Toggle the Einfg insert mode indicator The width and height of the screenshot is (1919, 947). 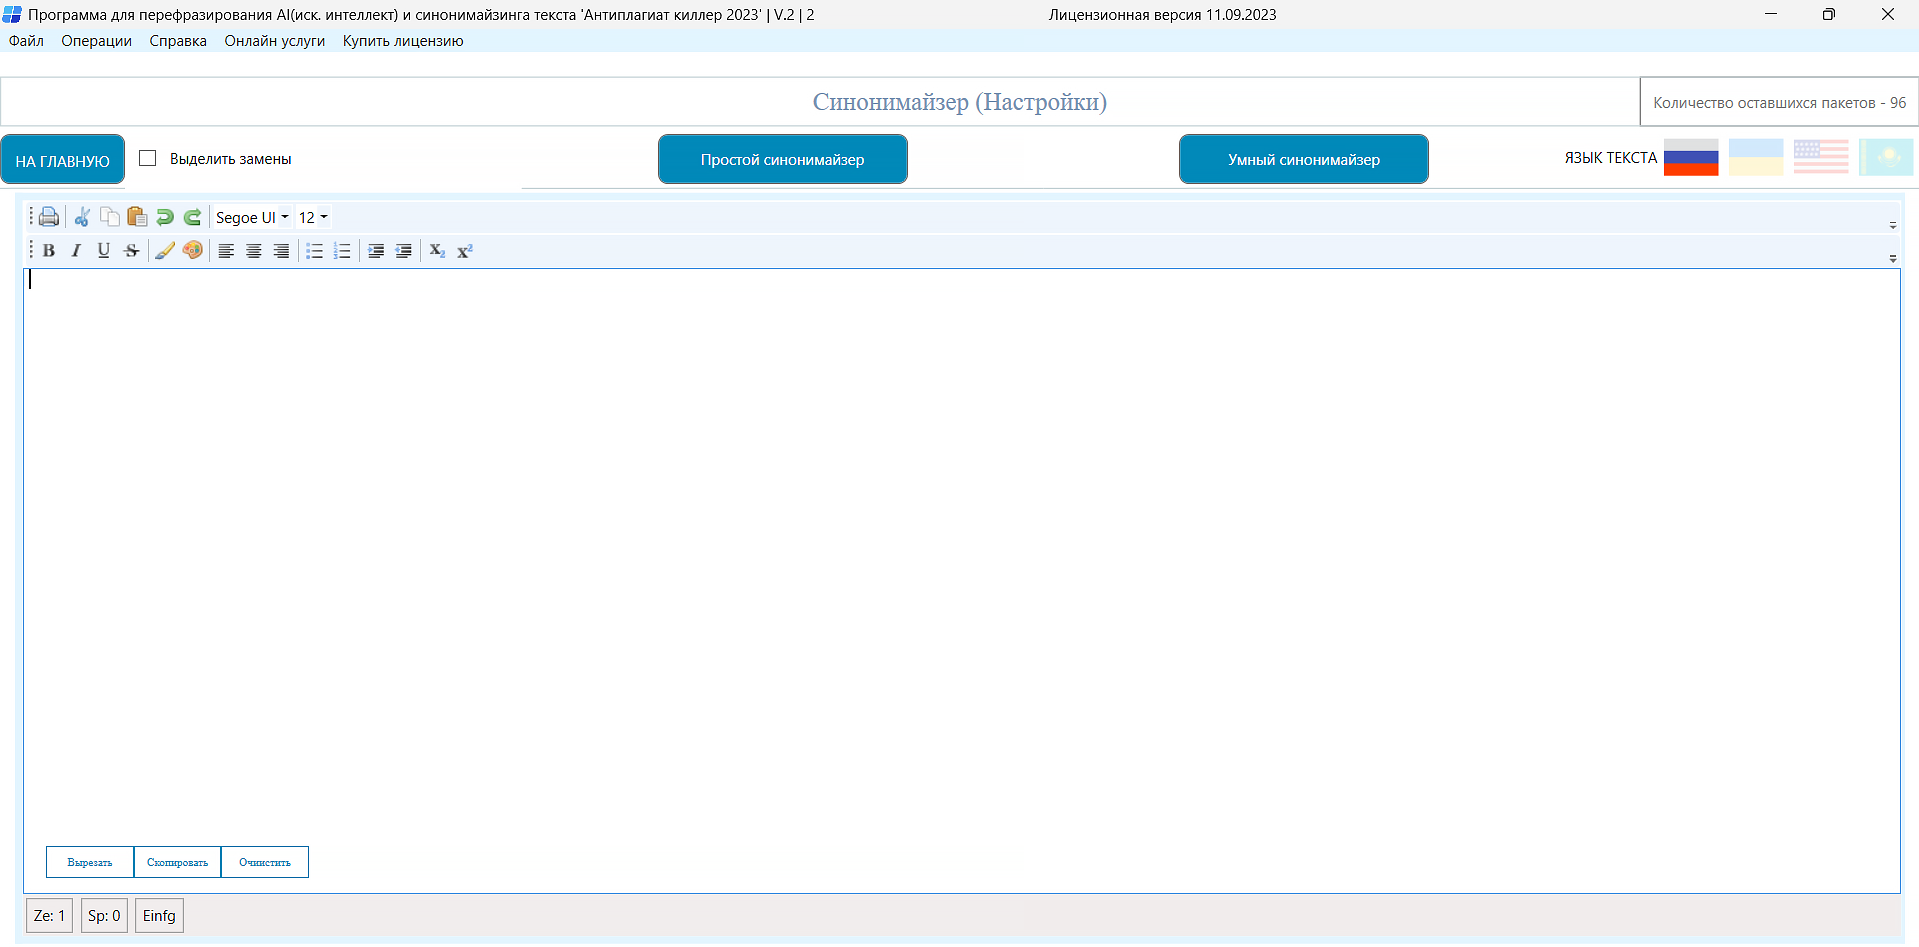click(x=159, y=916)
